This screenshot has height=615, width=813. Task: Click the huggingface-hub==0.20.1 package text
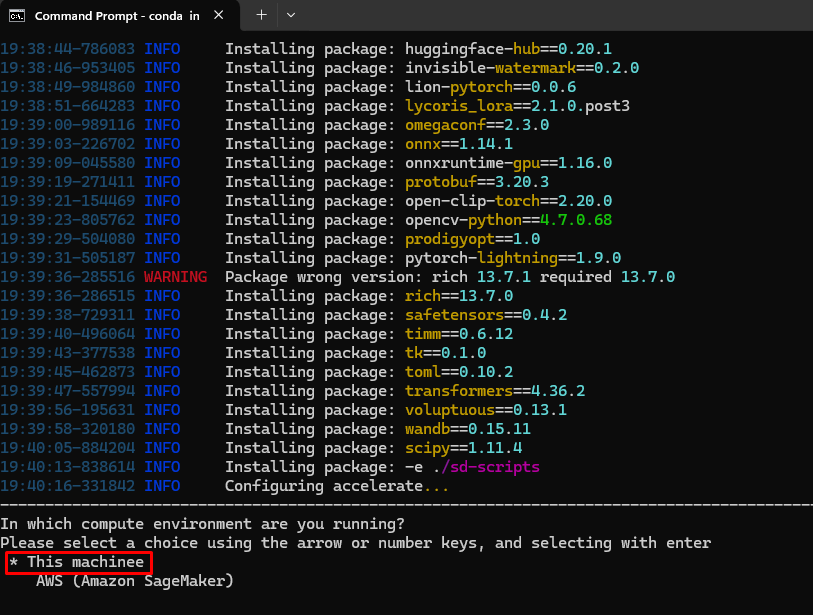508,48
